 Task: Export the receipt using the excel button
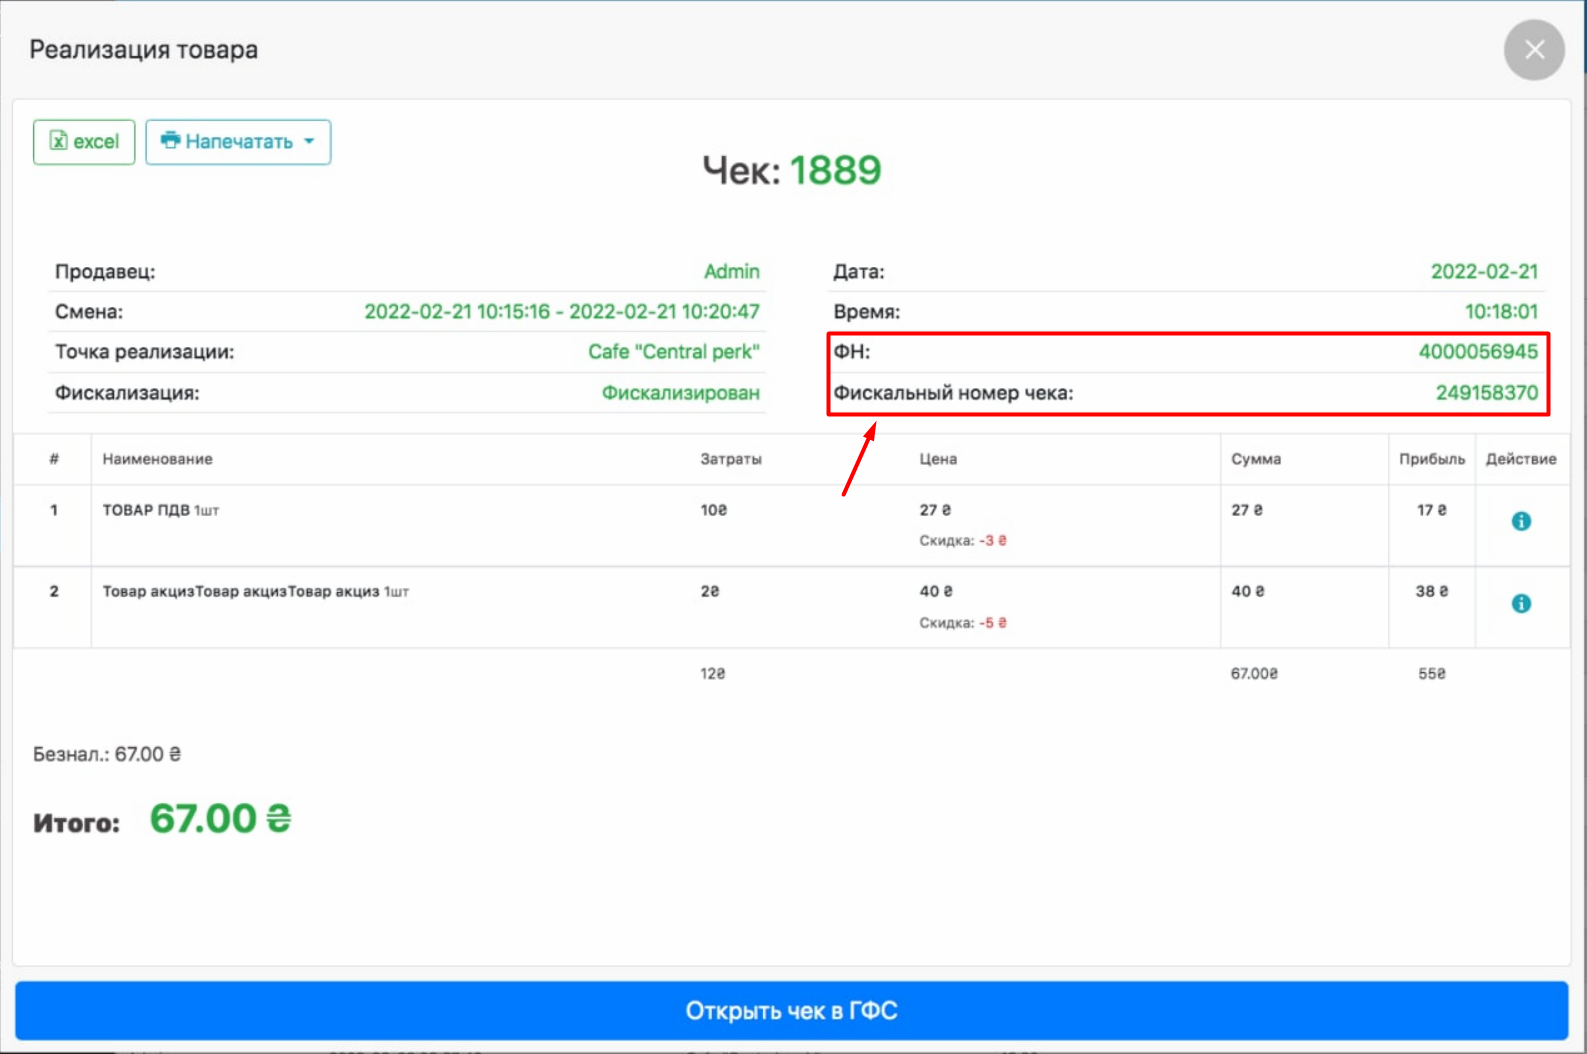84,142
